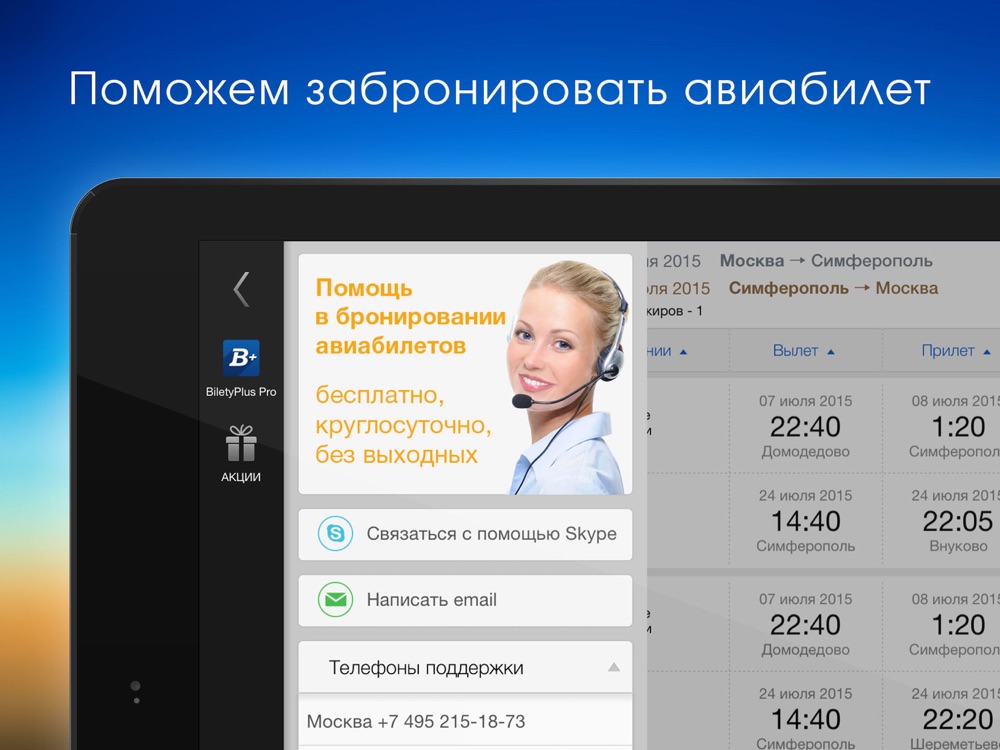Sort the table by Прилет column
Image resolution: width=1000 pixels, height=750 pixels.
(956, 351)
